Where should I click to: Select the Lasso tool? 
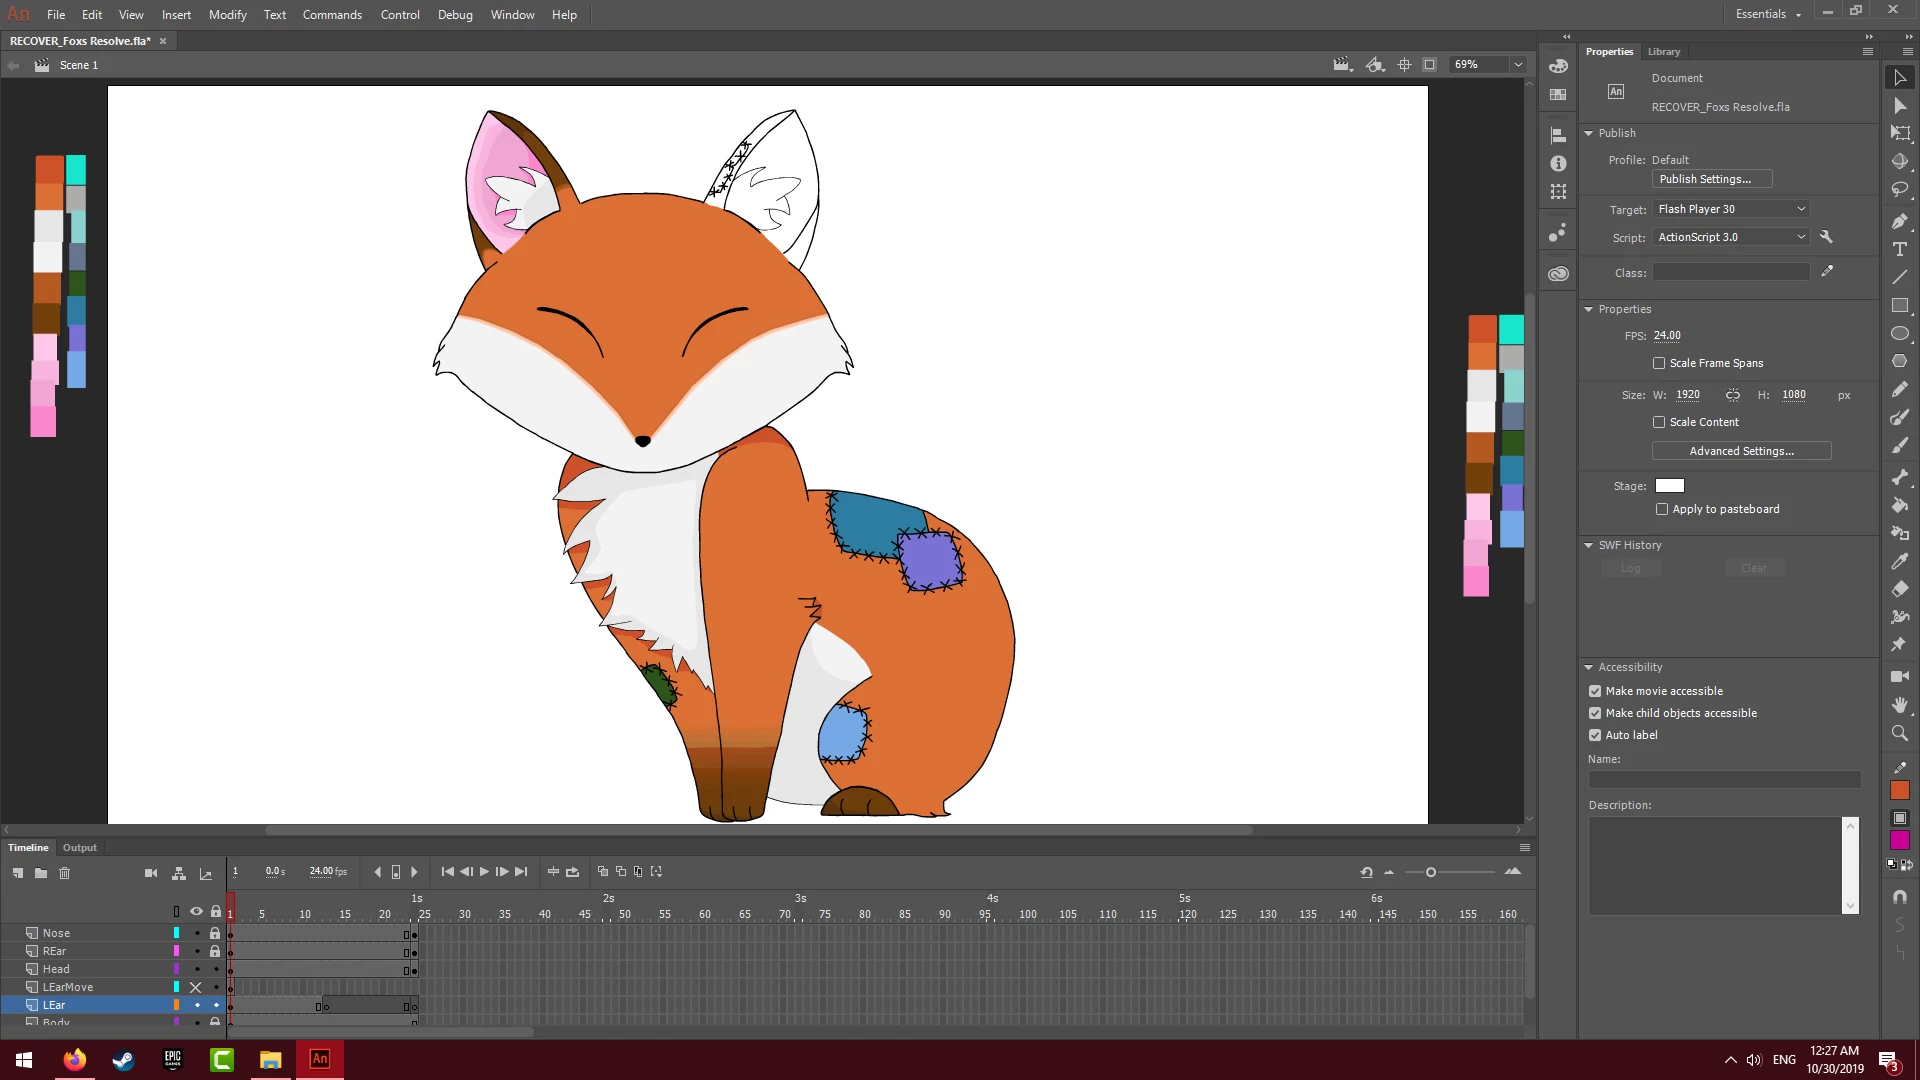pyautogui.click(x=1900, y=190)
